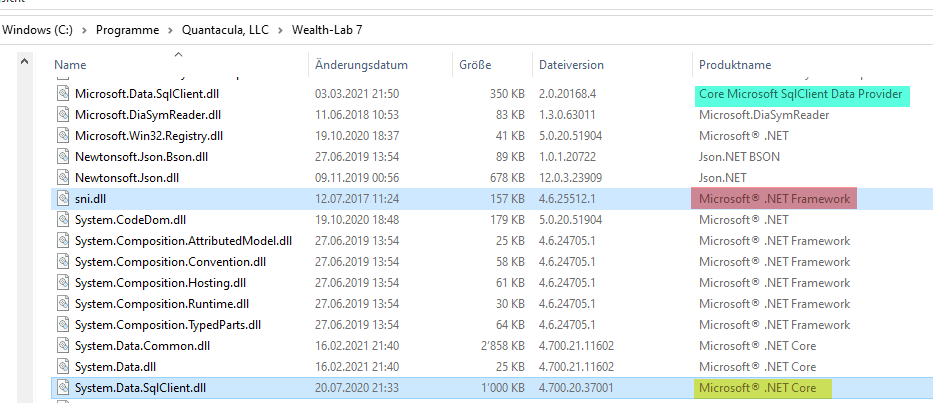Navigate to Windows (C:) in breadcrumb

point(37,30)
